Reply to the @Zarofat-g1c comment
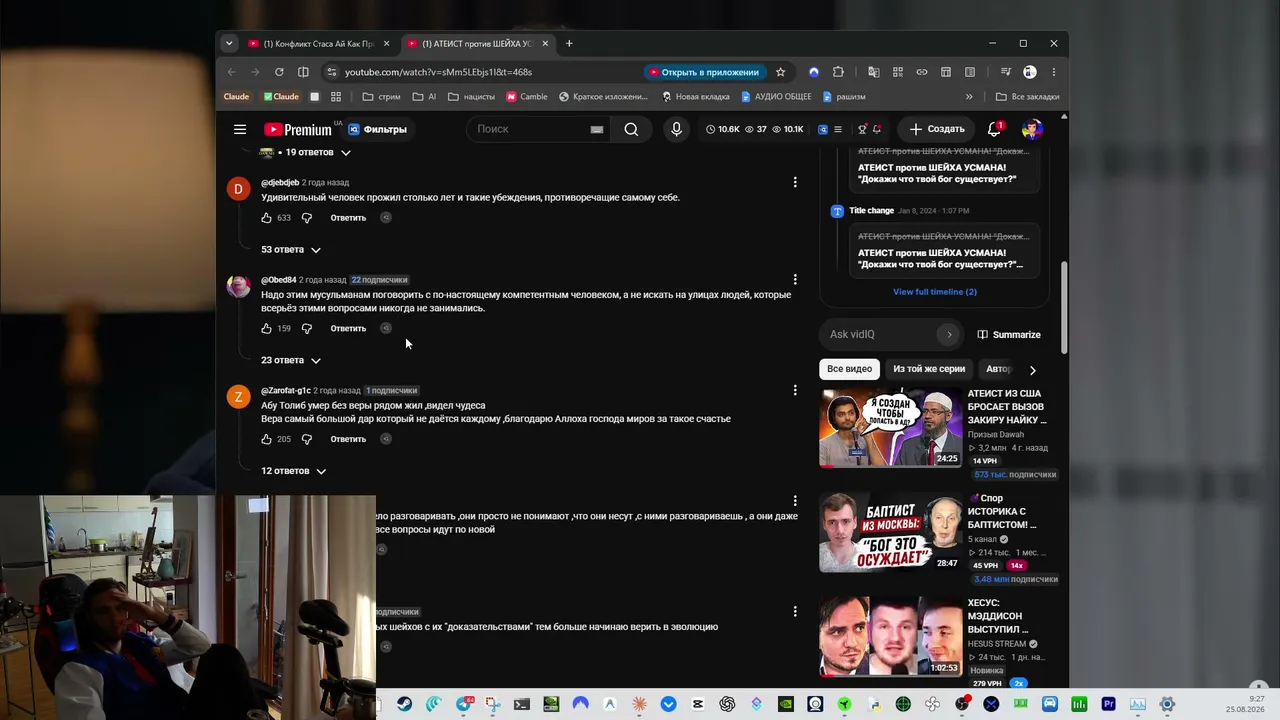The image size is (1280, 720). coord(348,440)
